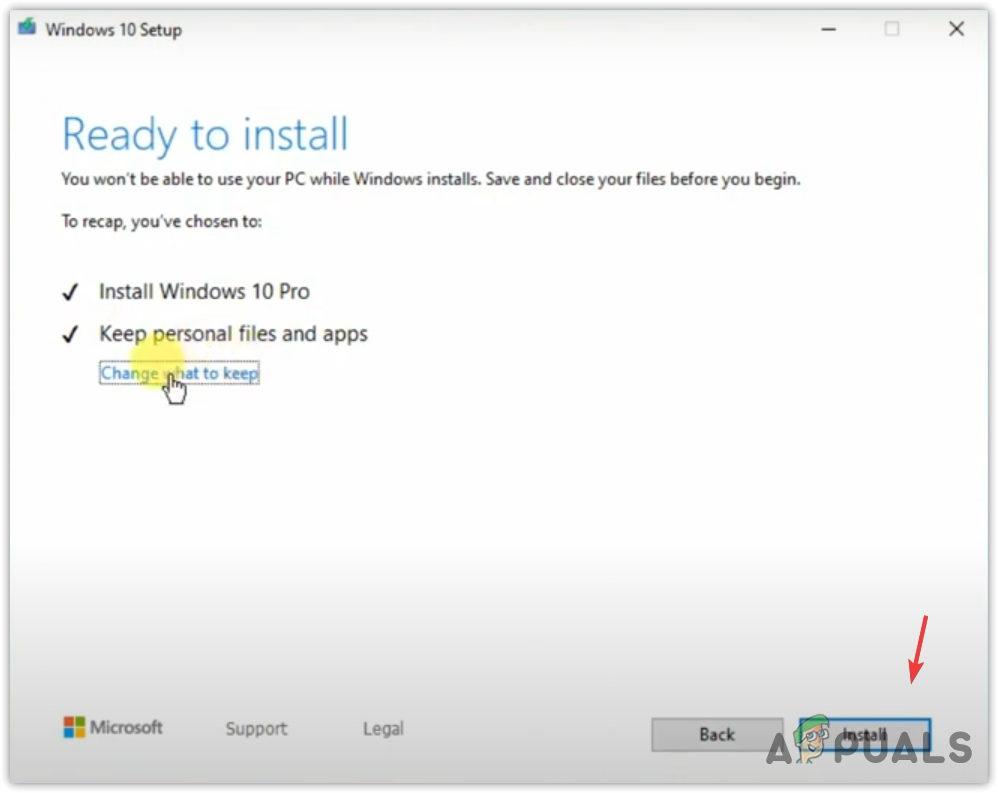
Task: Click the Microsoft logo
Action: [113, 727]
